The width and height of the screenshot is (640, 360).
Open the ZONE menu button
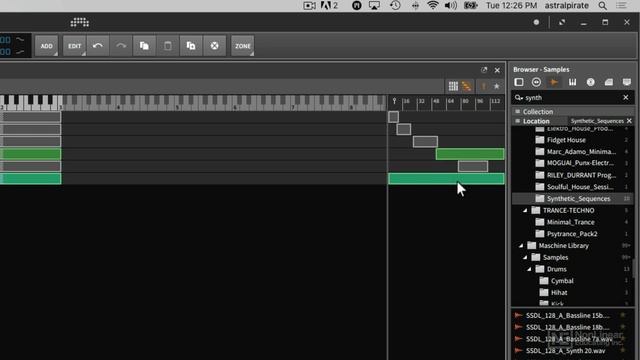point(242,46)
